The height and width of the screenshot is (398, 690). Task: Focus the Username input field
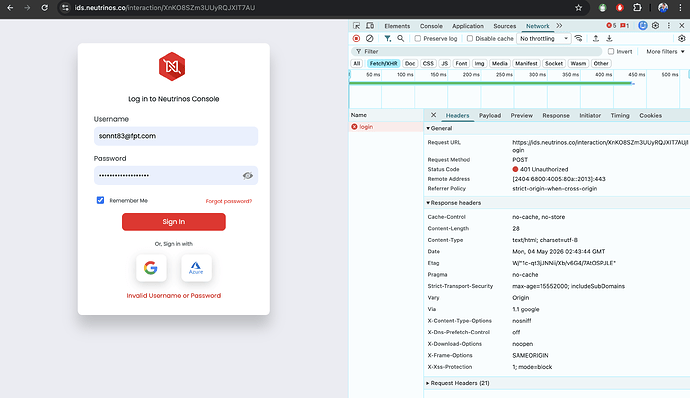(x=176, y=136)
